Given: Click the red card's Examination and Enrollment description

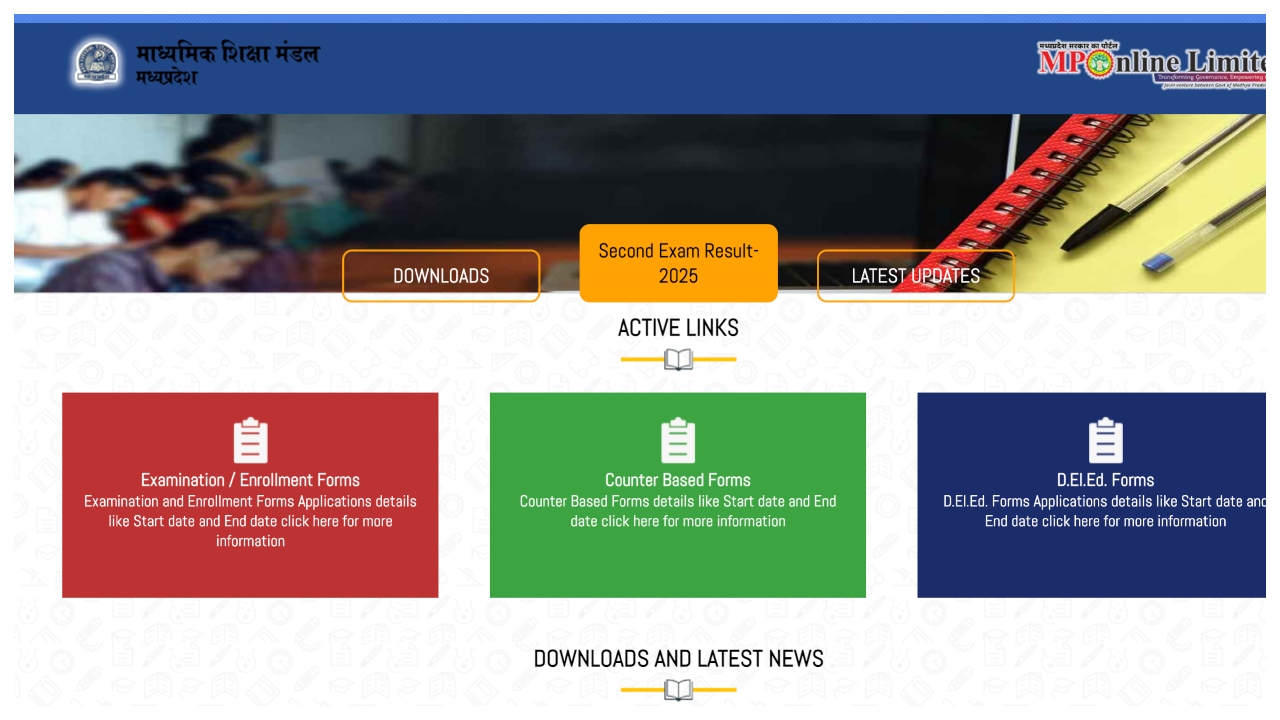Looking at the screenshot, I should (250, 521).
